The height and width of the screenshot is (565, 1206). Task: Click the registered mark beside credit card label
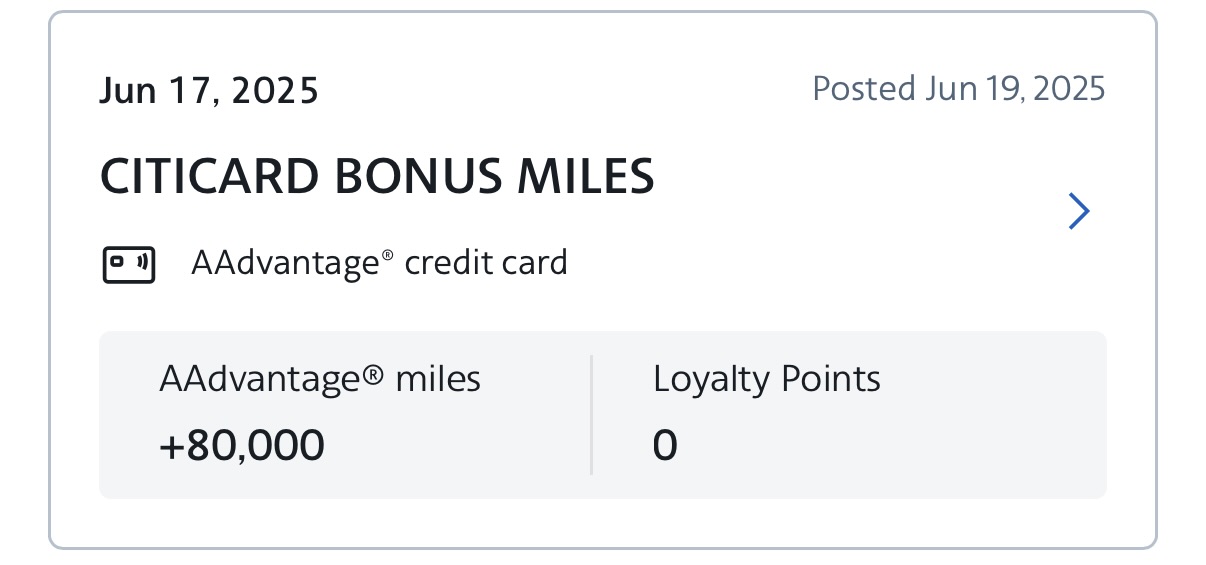click(388, 258)
